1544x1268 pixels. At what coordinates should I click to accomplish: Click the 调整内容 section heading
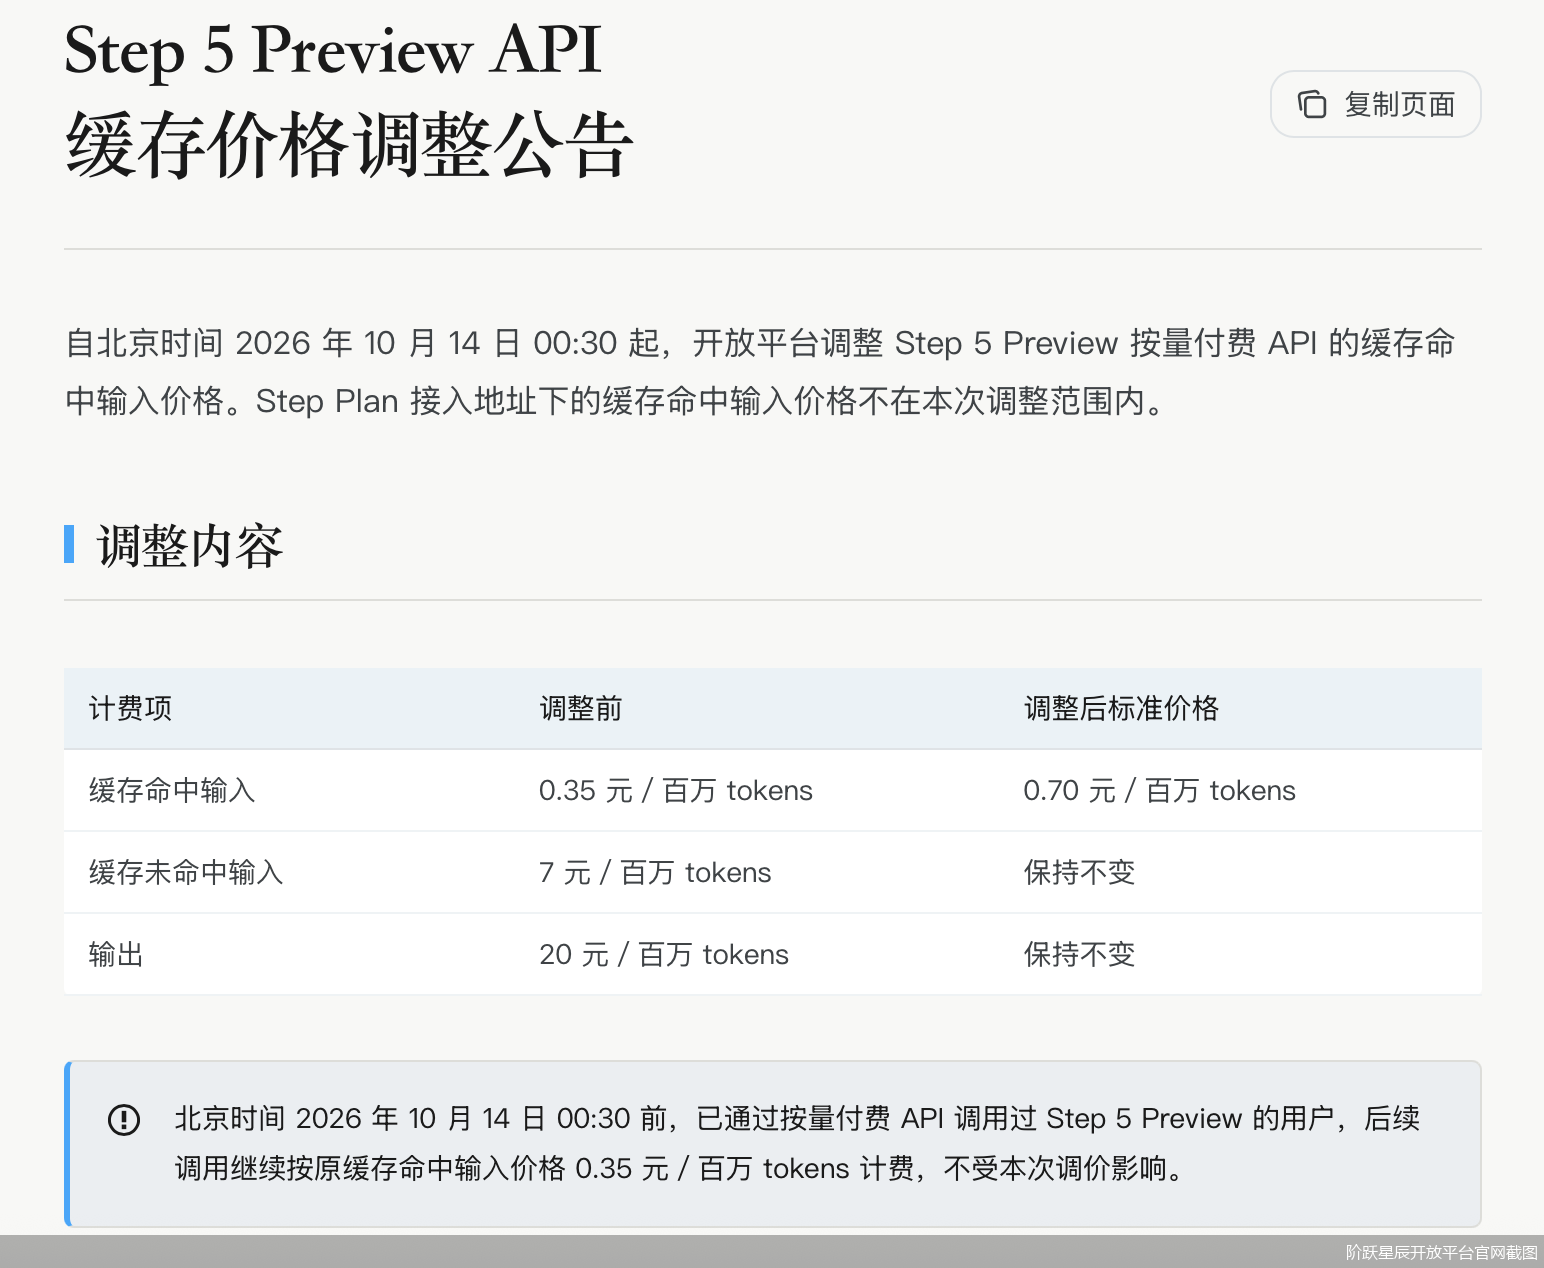190,546
